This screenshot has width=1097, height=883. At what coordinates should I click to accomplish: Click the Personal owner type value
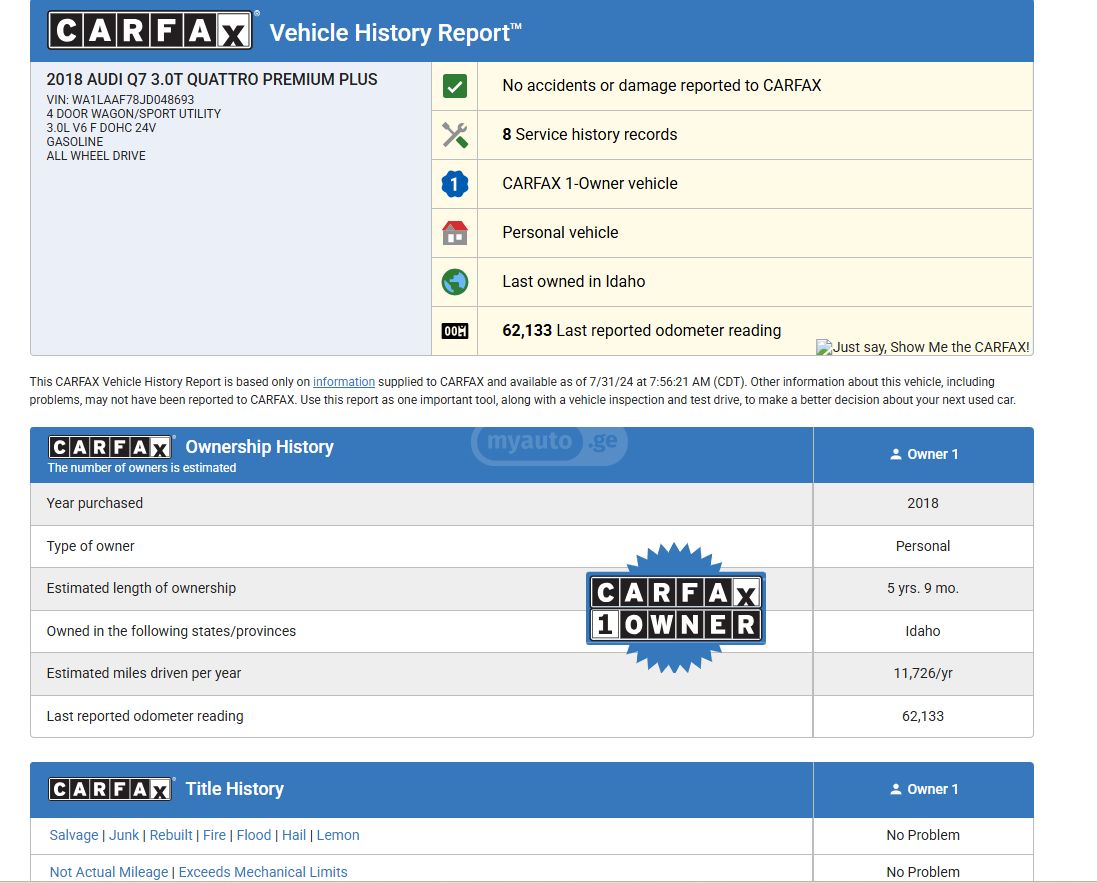tap(923, 546)
